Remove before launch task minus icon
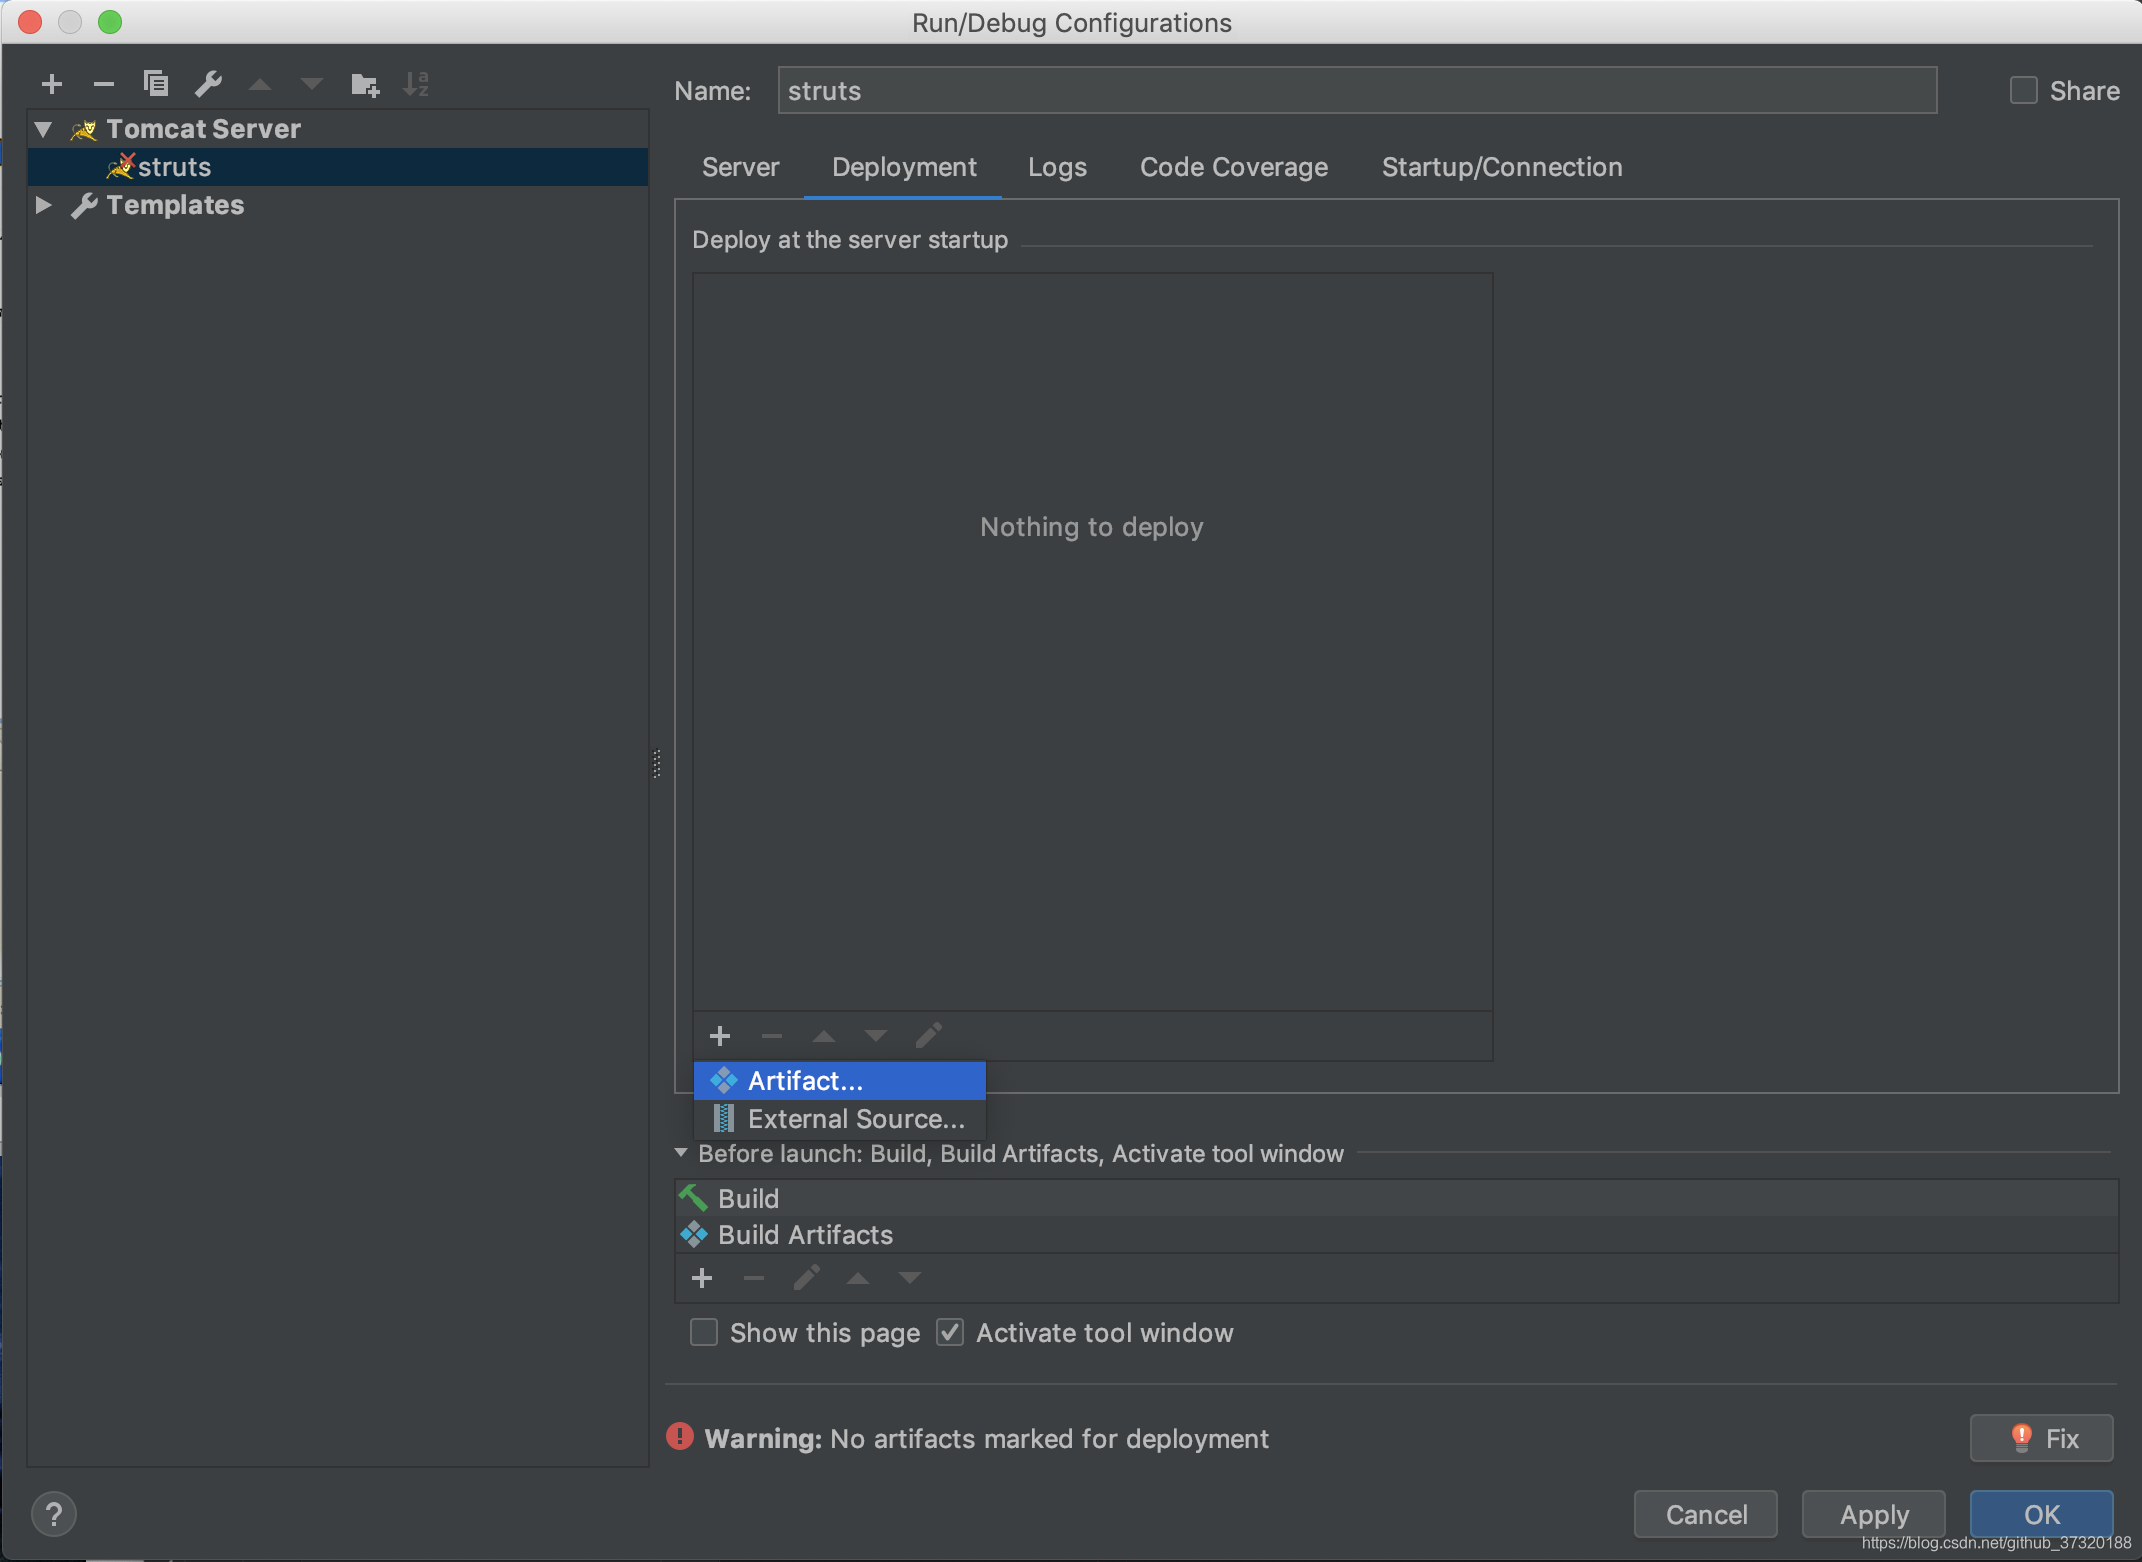This screenshot has height=1562, width=2142. (x=754, y=1278)
